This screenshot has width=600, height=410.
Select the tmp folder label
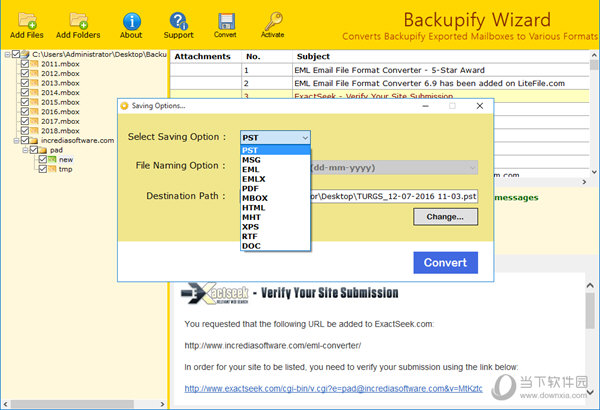(x=65, y=169)
